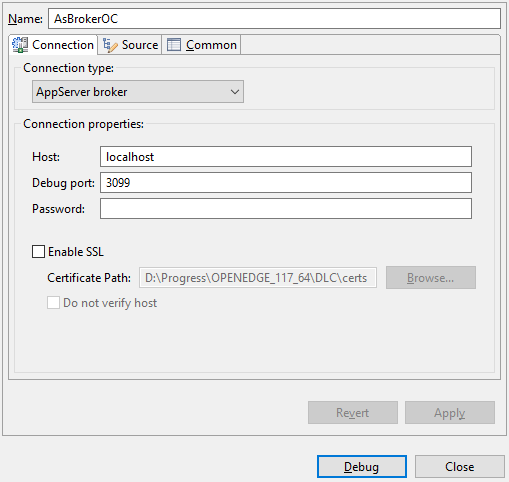The image size is (509, 482).
Task: Select the Connection tab label
Action: (63, 45)
